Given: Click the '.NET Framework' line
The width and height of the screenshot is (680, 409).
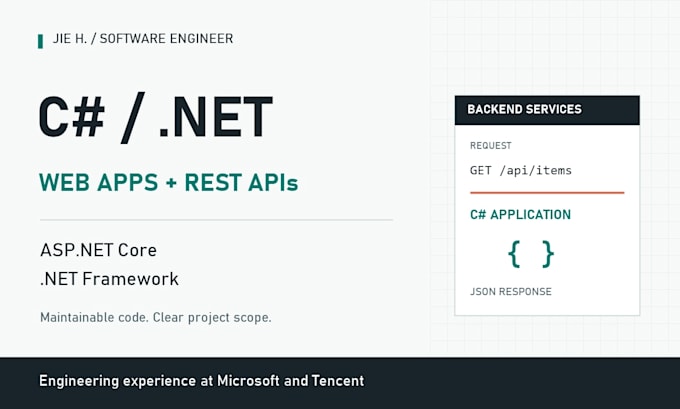Looking at the screenshot, I should [x=109, y=279].
